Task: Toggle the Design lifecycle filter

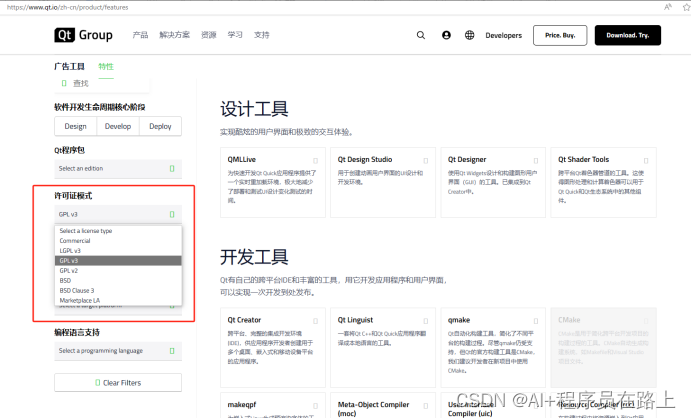Action: point(76,126)
